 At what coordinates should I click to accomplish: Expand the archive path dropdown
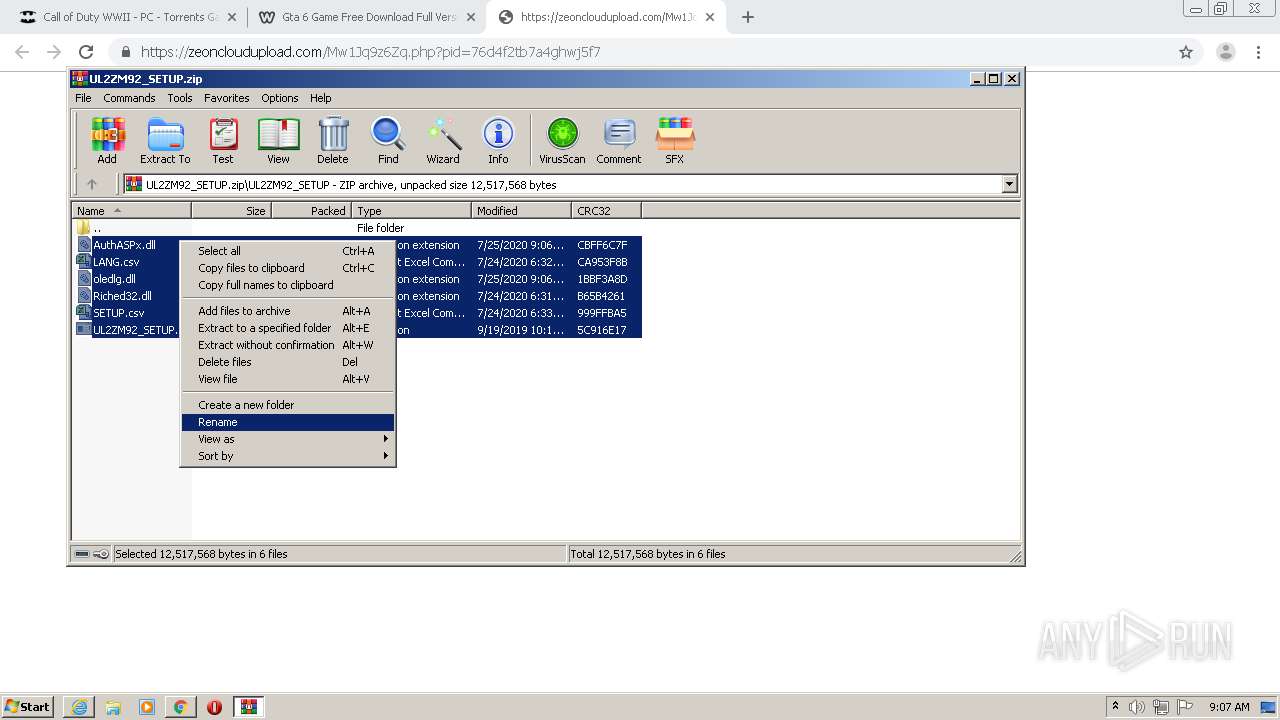(x=1009, y=184)
